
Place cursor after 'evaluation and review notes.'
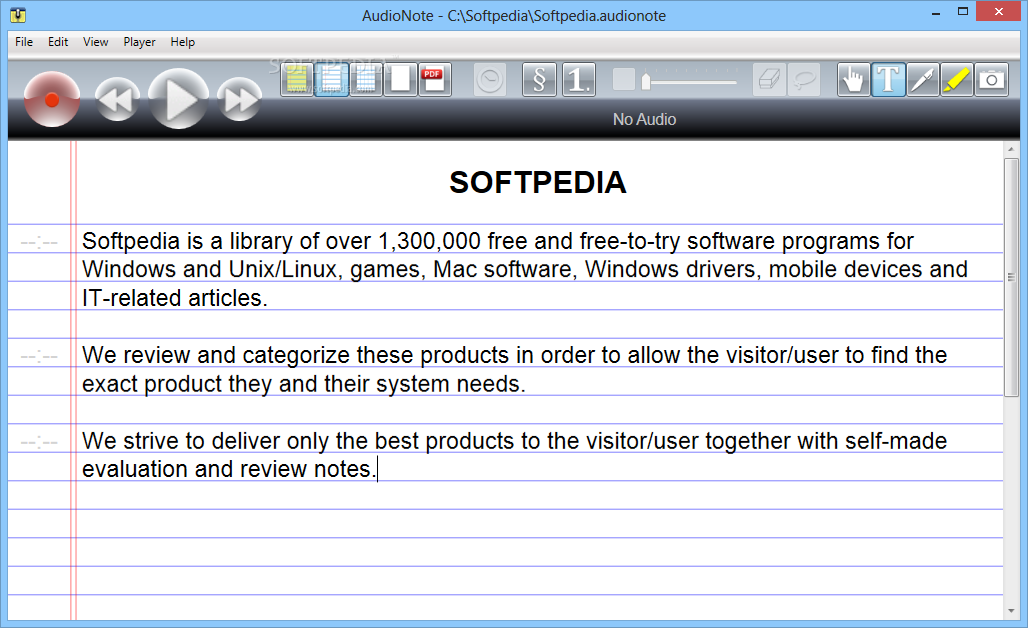pyautogui.click(x=378, y=469)
